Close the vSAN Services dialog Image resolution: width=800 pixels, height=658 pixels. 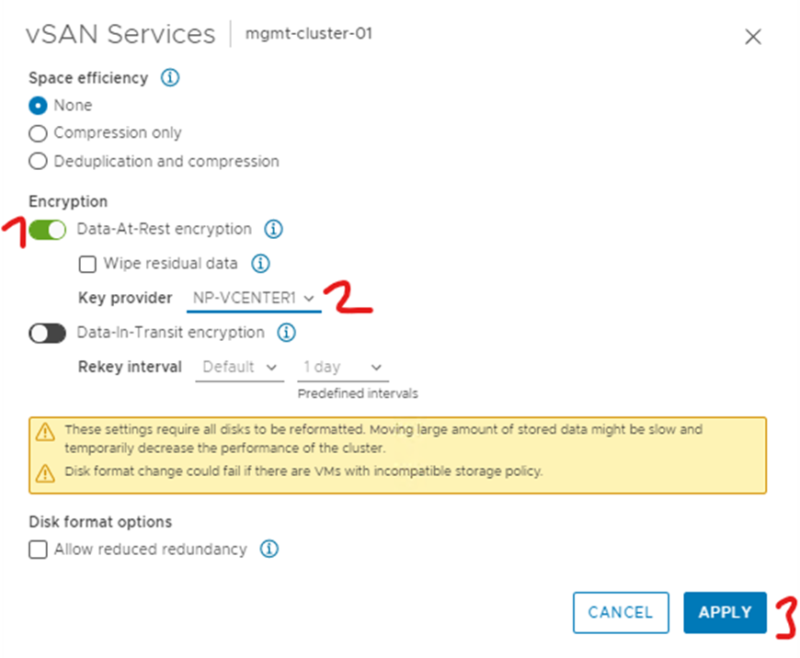coord(753,36)
